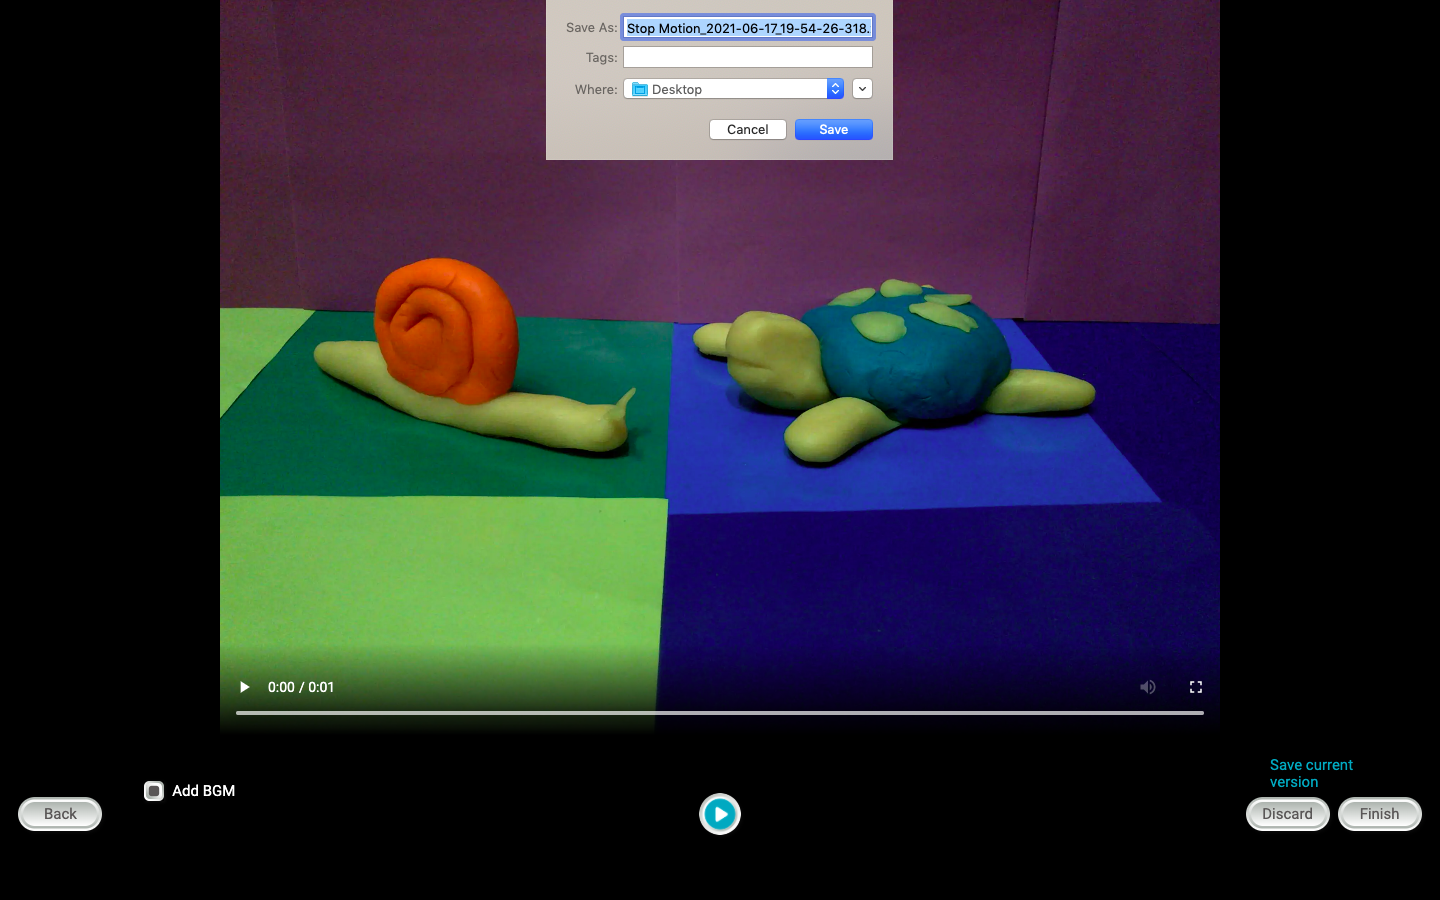
Task: Play the video using the small player control
Action: pyautogui.click(x=244, y=687)
